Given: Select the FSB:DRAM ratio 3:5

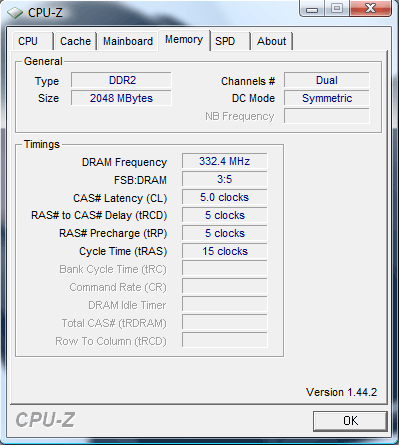Looking at the screenshot, I should point(225,179).
